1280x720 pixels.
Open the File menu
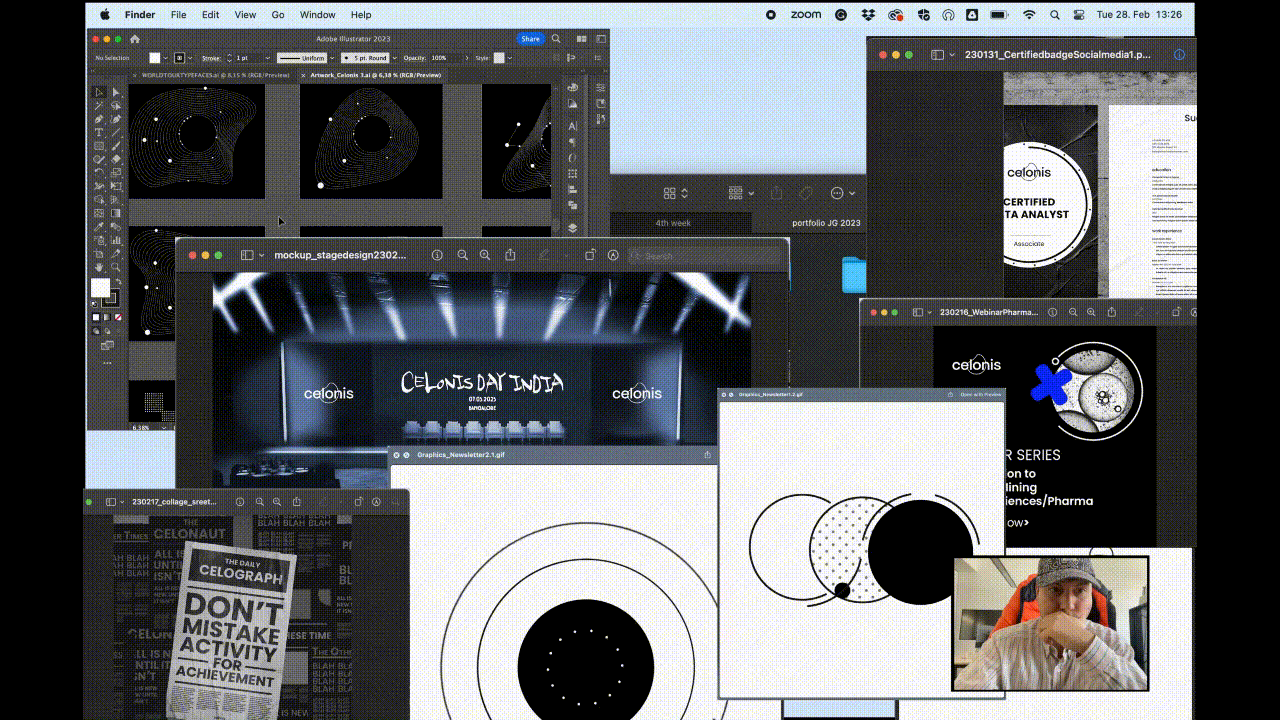[x=178, y=15]
